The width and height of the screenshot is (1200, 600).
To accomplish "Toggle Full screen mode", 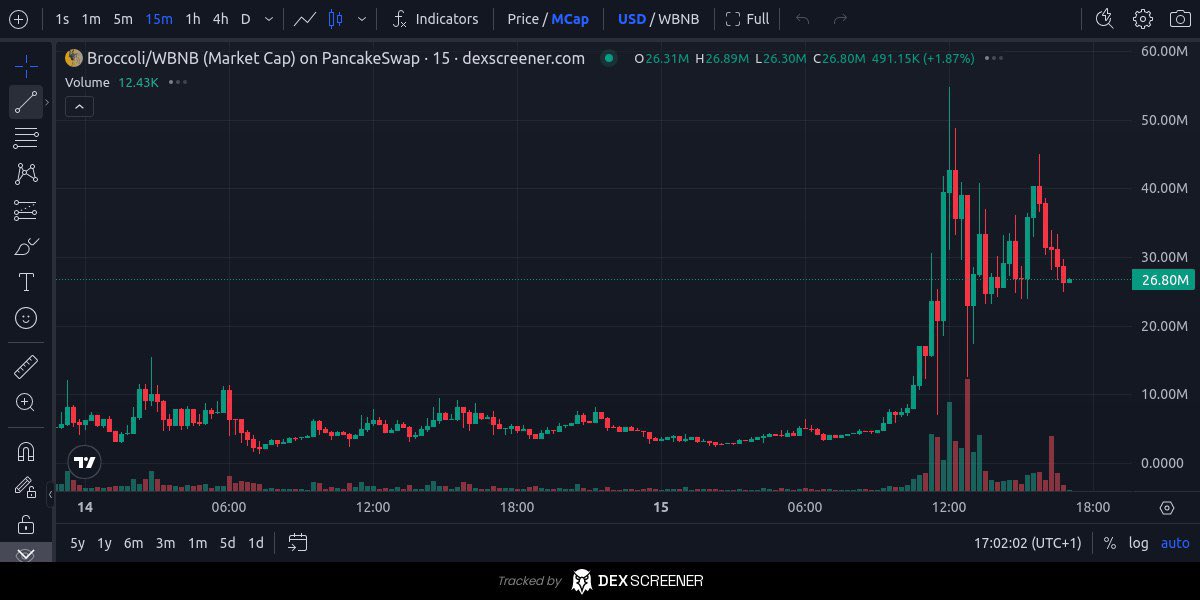I will click(747, 19).
